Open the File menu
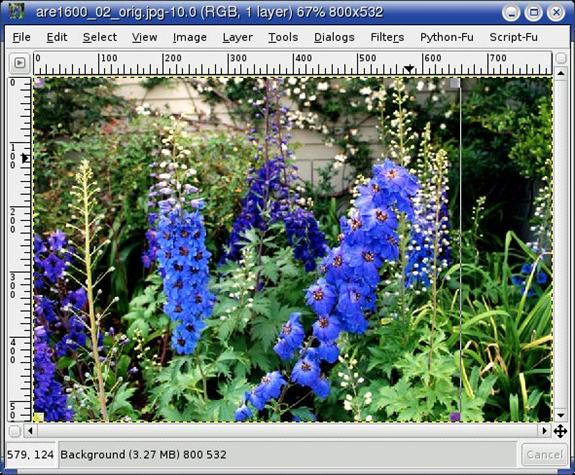The width and height of the screenshot is (575, 475). (21, 37)
